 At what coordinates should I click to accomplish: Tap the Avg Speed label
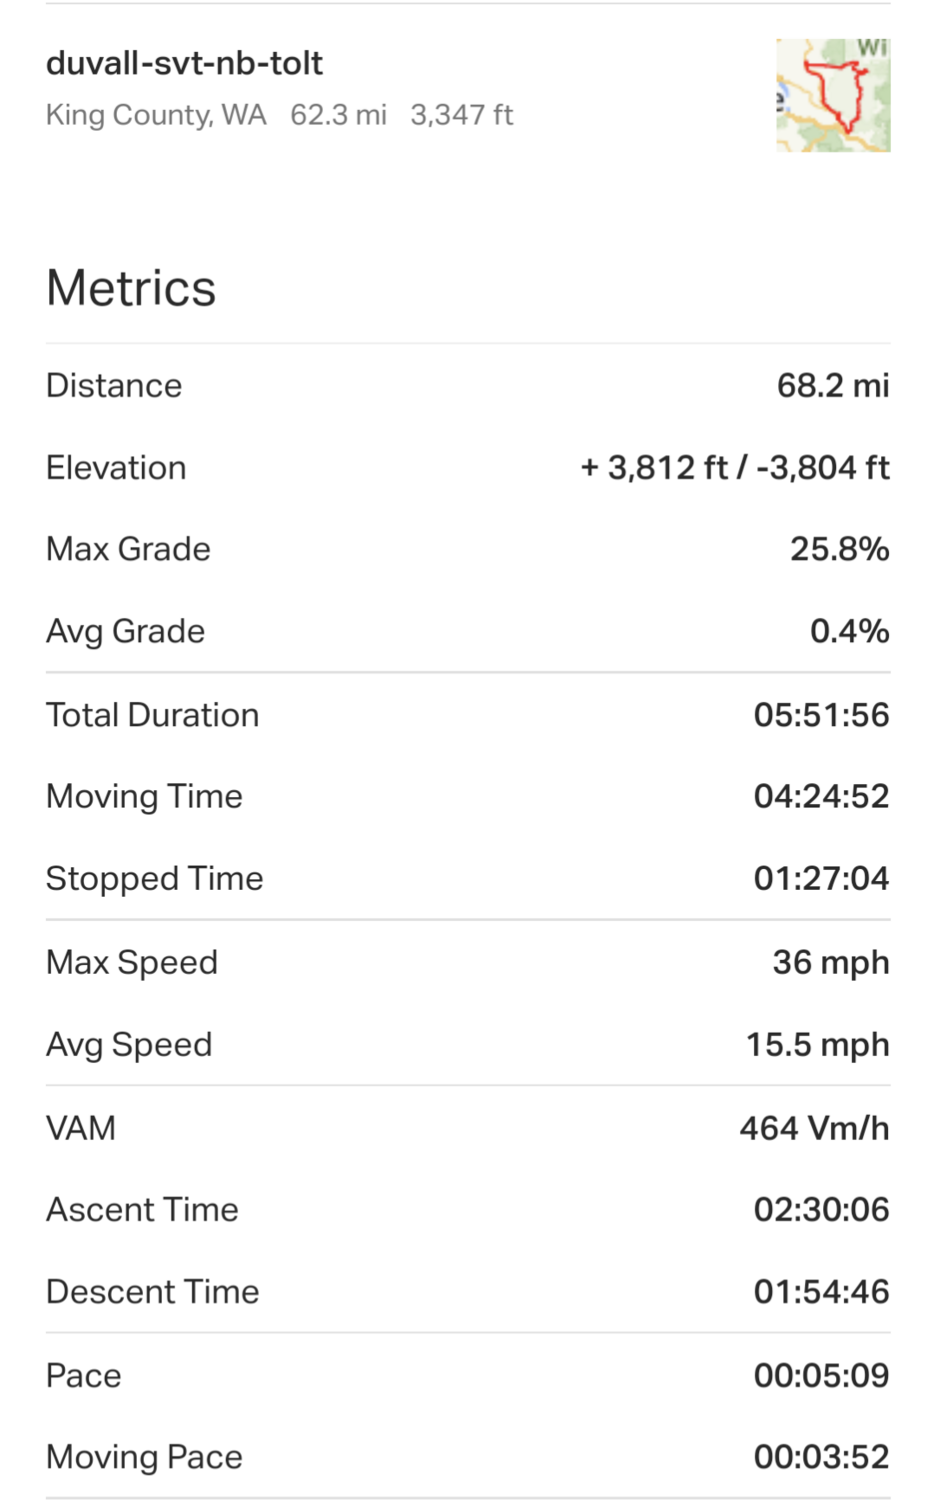click(x=129, y=1044)
